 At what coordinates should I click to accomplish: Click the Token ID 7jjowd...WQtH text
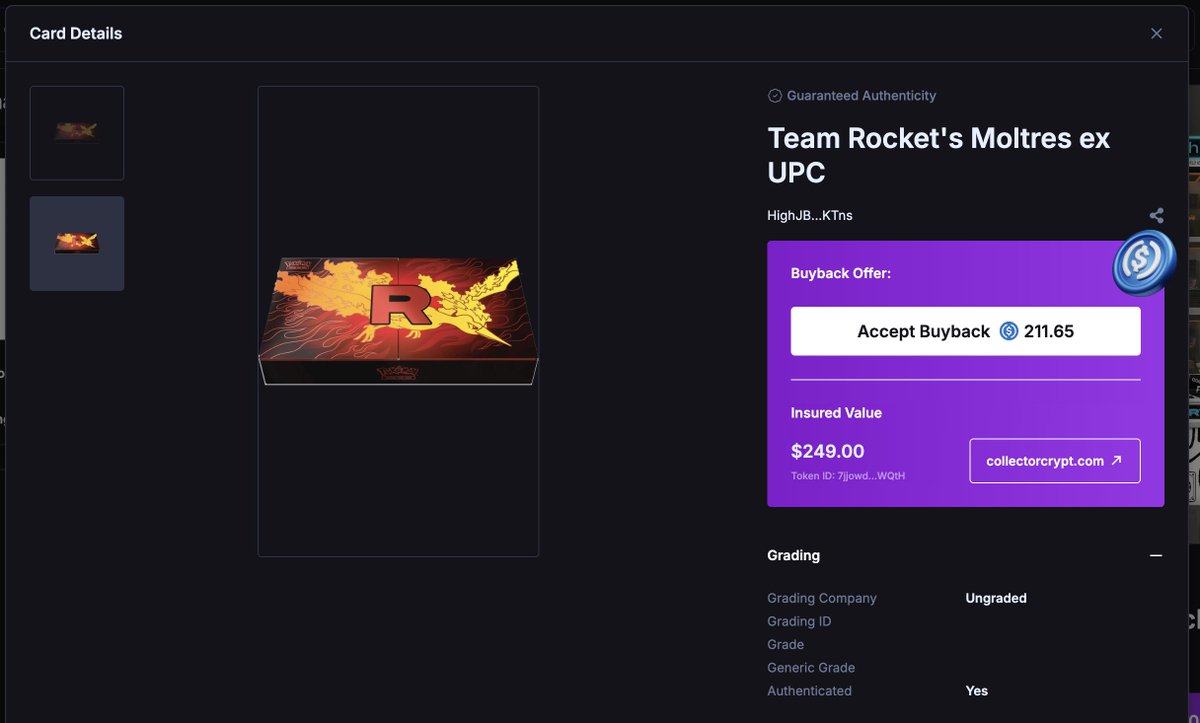pyautogui.click(x=848, y=476)
